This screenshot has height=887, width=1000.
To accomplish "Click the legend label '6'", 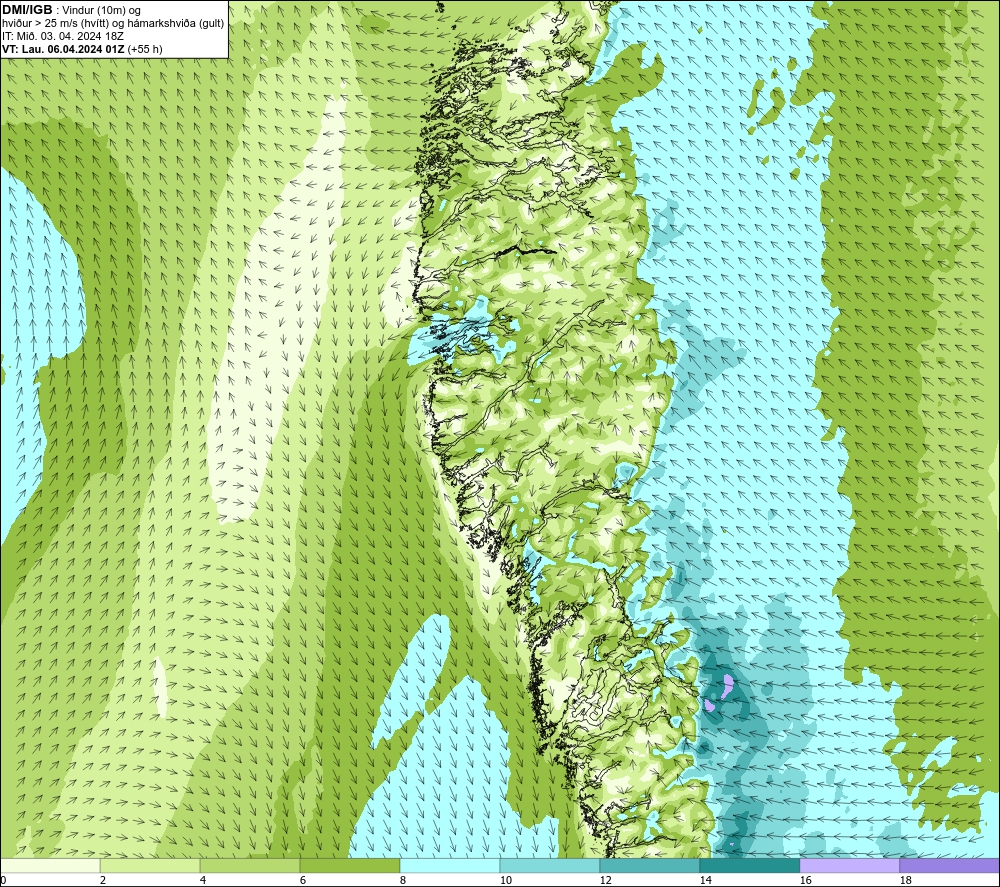I will 302,881.
